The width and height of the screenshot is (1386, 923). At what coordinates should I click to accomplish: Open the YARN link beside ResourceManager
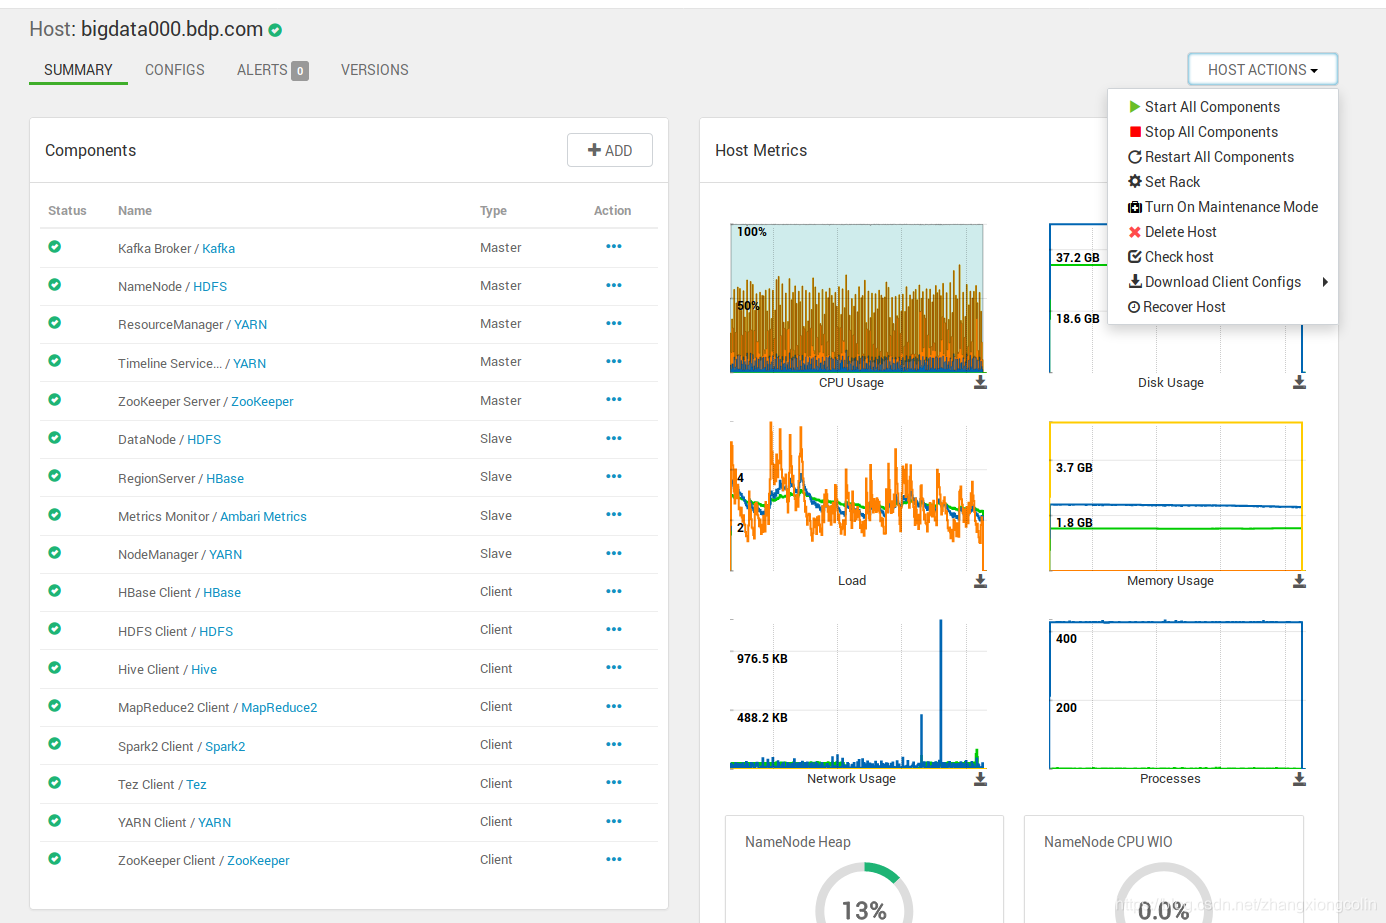[251, 325]
